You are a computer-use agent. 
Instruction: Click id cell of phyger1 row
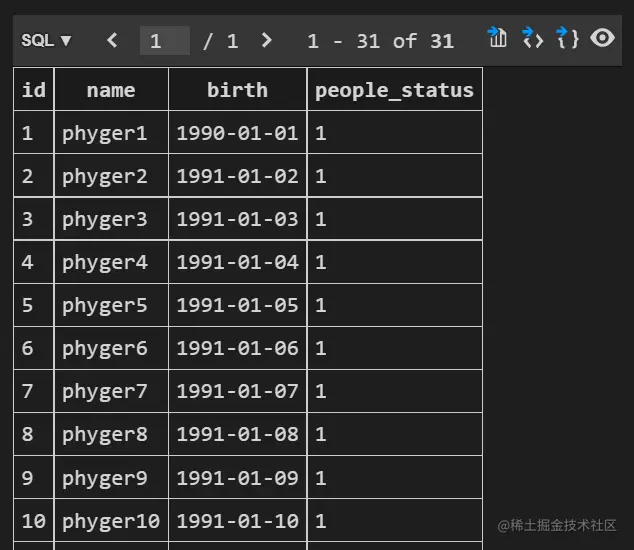click(x=34, y=133)
